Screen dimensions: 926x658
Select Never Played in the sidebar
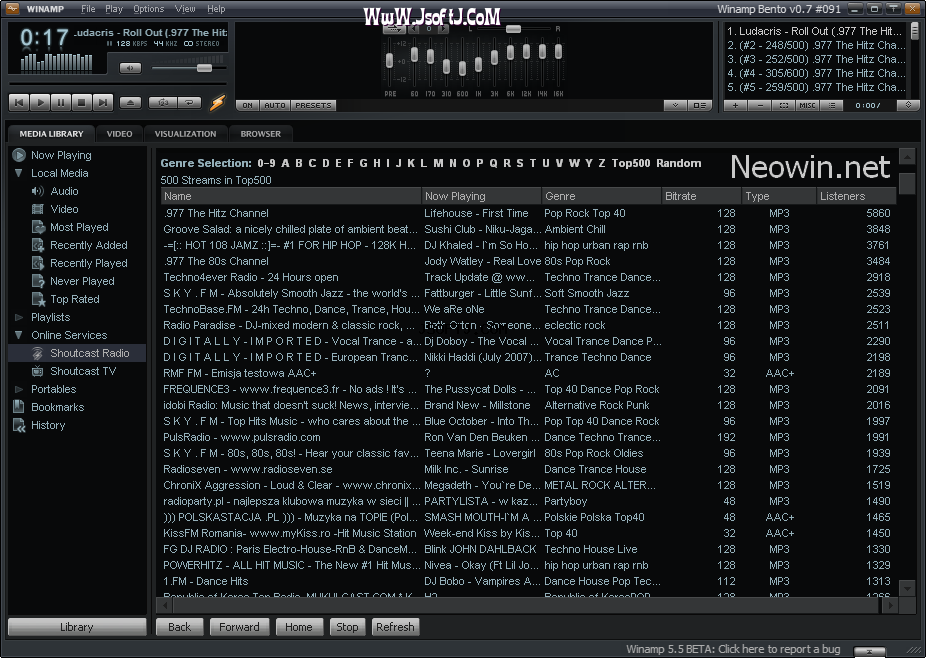point(82,281)
